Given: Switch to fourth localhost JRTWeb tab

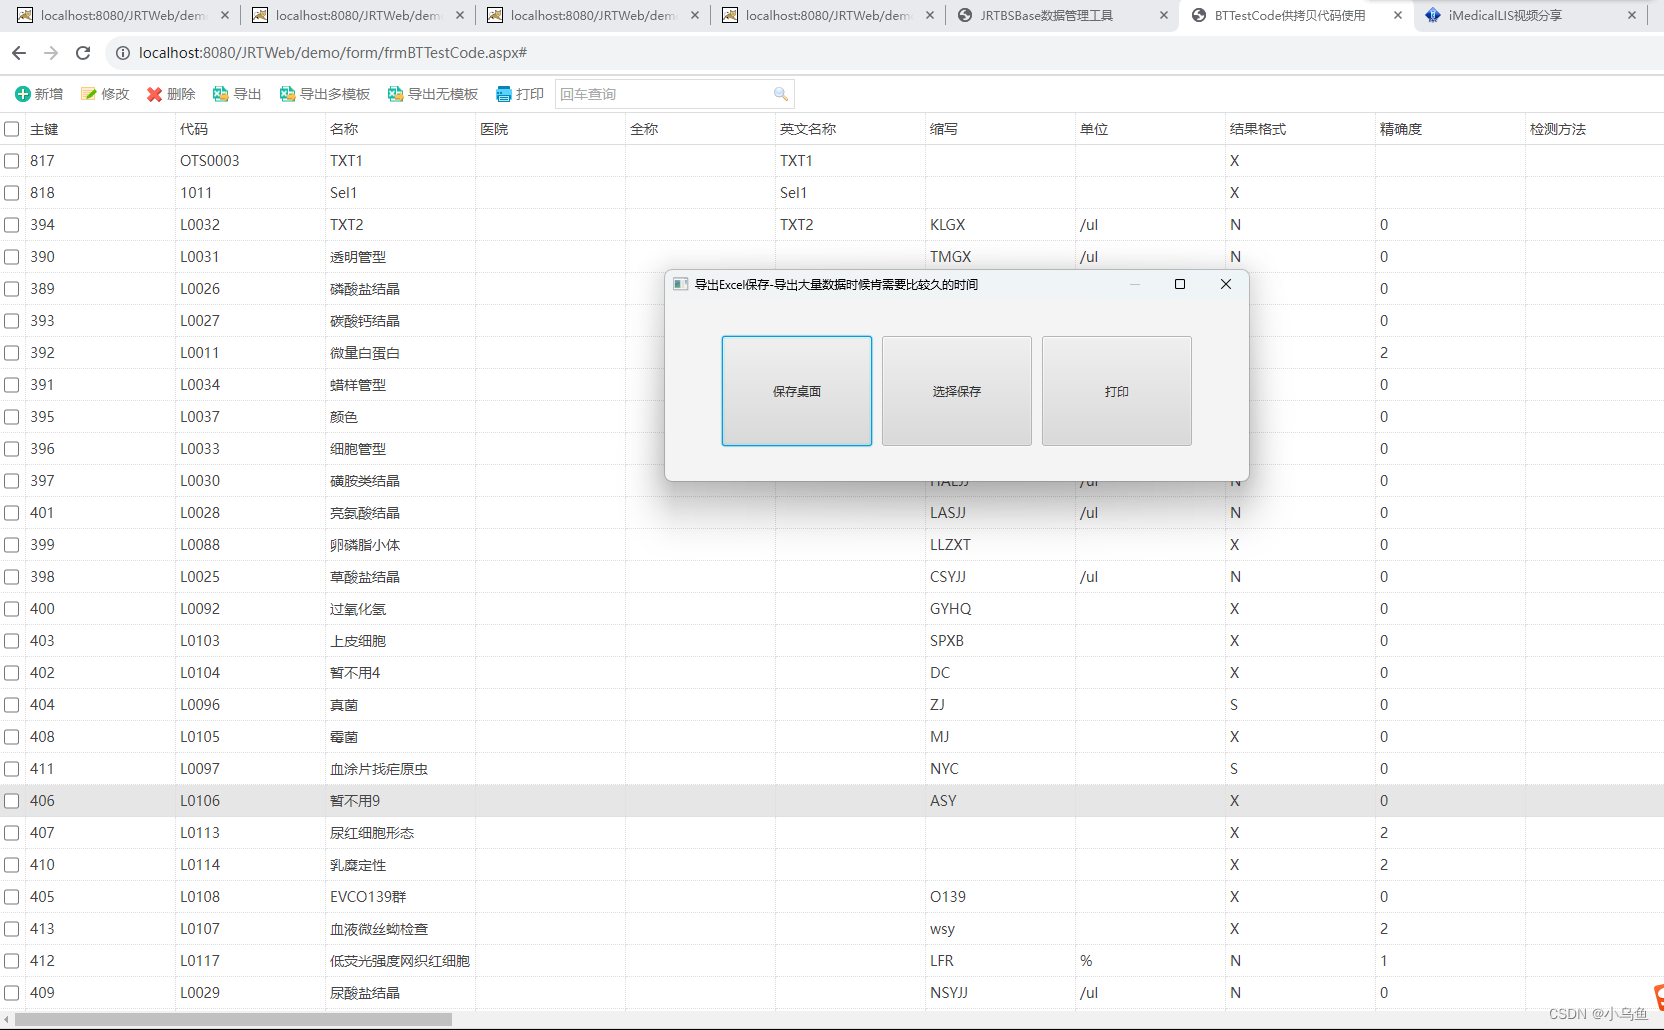Looking at the screenshot, I should pos(827,15).
